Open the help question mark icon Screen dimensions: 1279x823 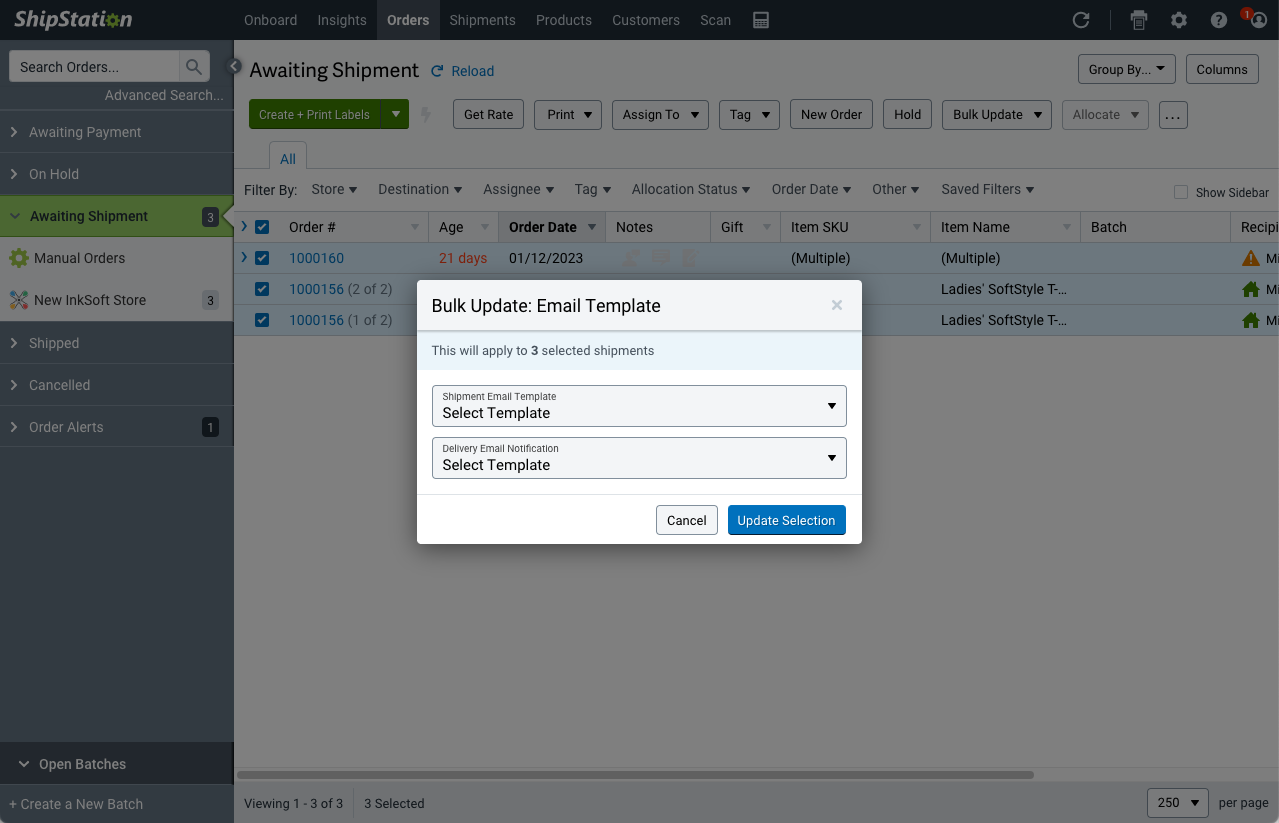[1218, 19]
